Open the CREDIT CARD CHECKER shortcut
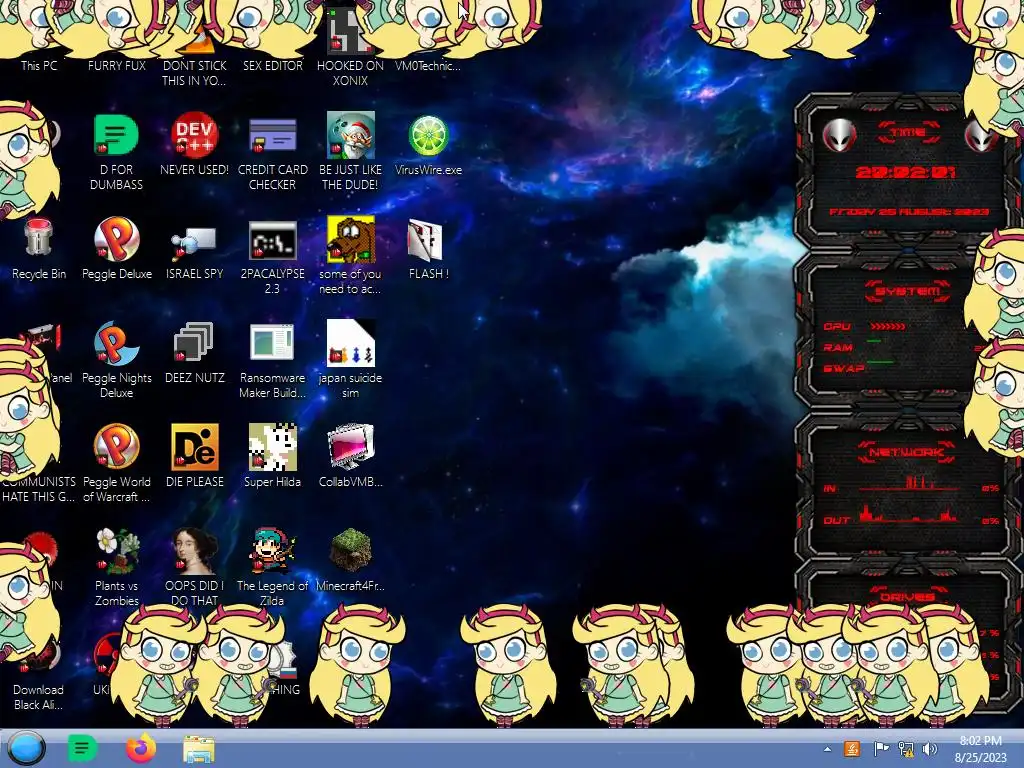1024x768 pixels. pos(272,135)
